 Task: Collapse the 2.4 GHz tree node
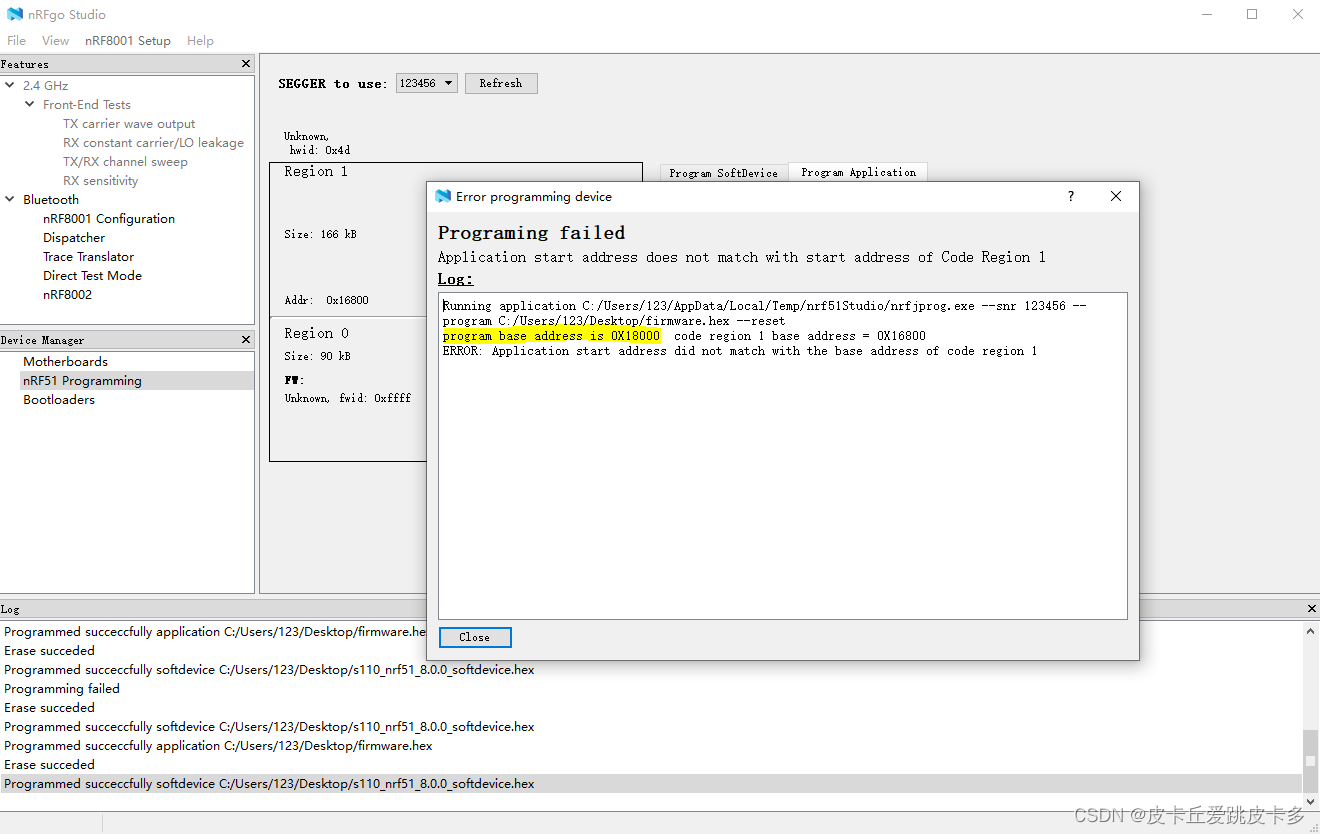[10, 85]
